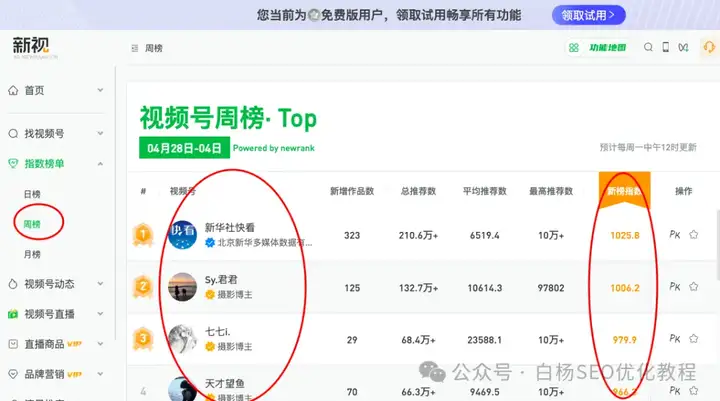Toggle the sidebar collapse icon beside 周榜
Screen dimensions: 720x401
pyautogui.click(x=135, y=48)
